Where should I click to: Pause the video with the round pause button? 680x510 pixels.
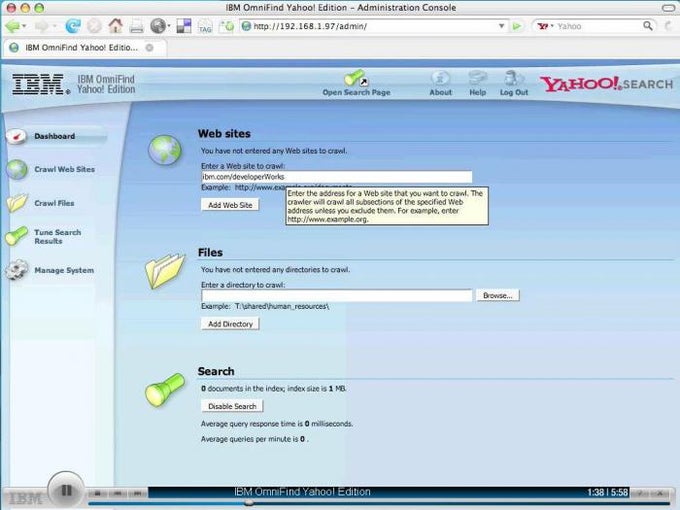(66, 490)
